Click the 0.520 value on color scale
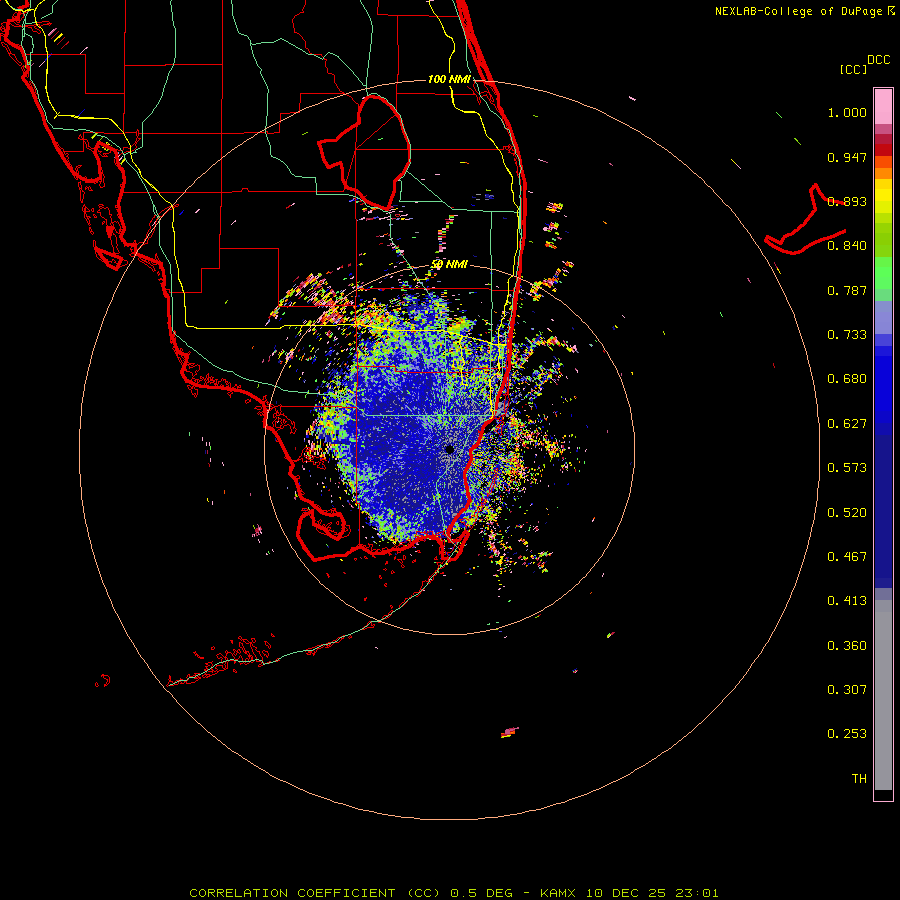900x900 pixels. (847, 513)
